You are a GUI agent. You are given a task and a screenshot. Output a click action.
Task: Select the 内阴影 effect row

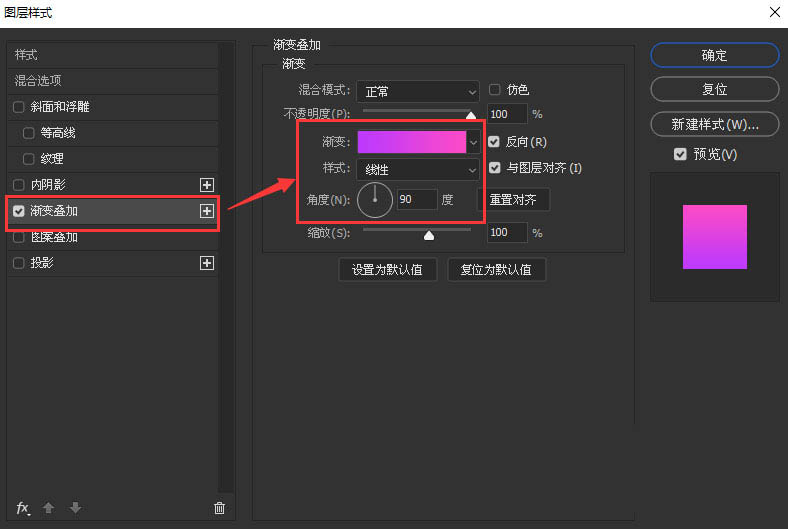tap(113, 185)
